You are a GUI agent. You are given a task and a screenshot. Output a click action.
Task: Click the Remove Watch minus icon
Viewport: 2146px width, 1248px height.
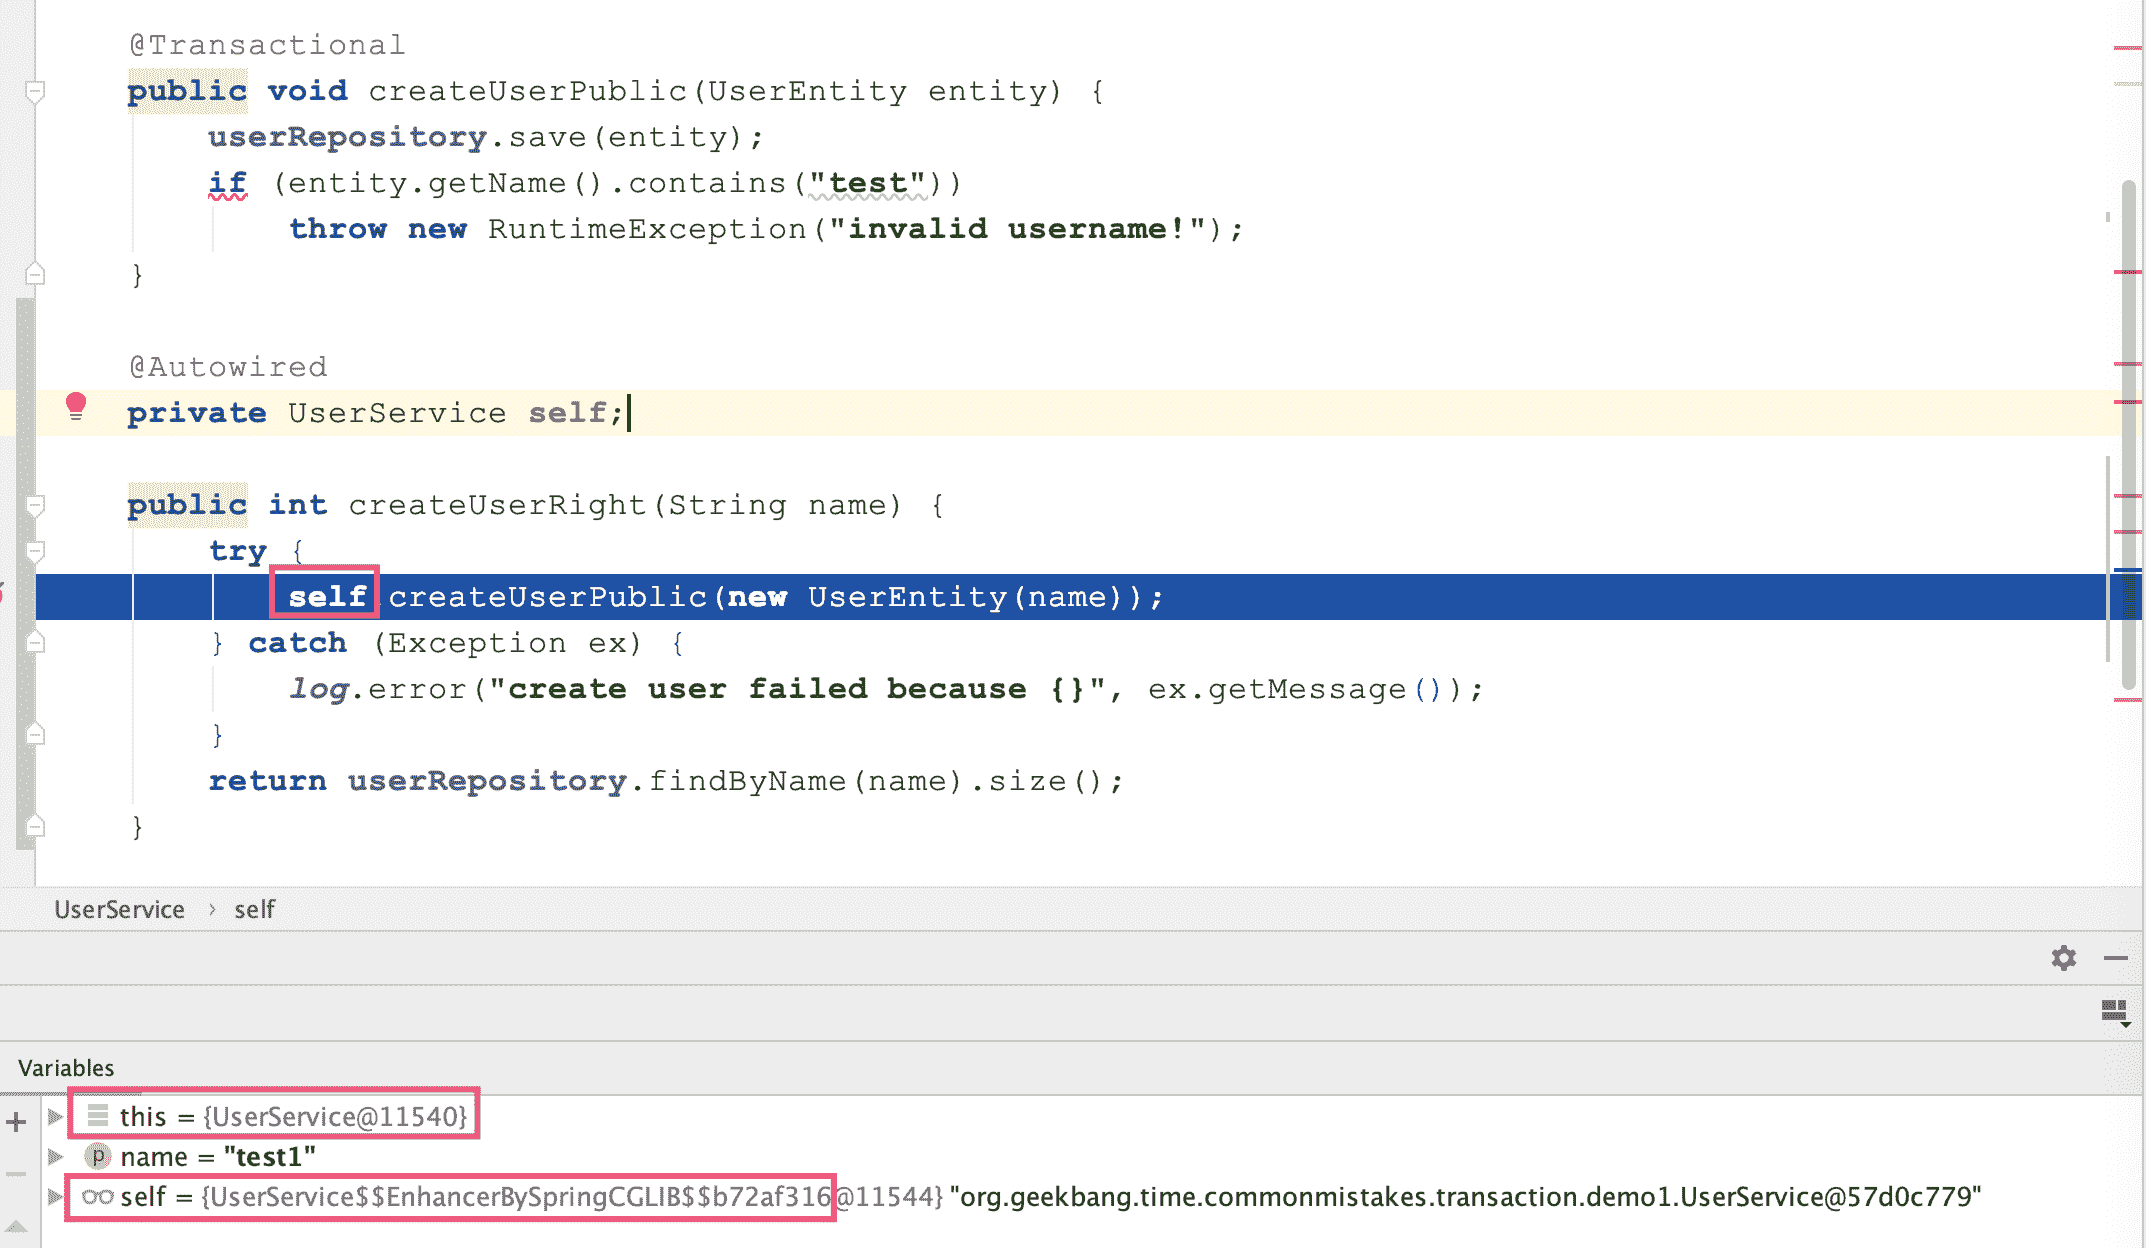click(x=16, y=1174)
